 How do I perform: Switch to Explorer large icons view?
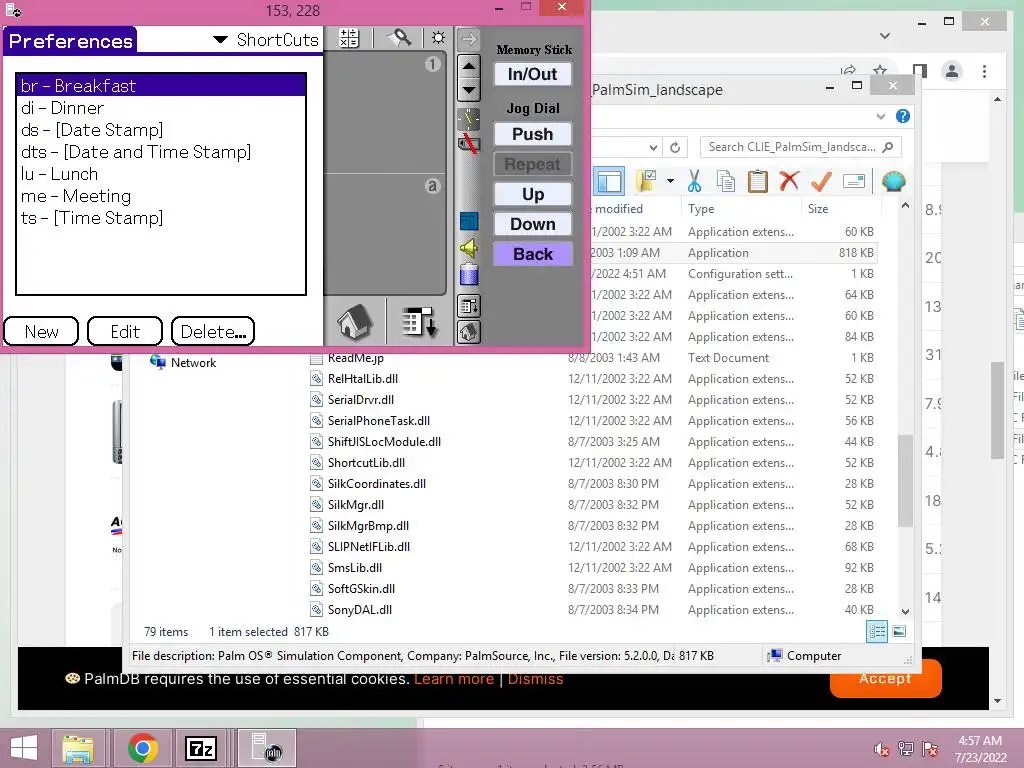tap(899, 631)
